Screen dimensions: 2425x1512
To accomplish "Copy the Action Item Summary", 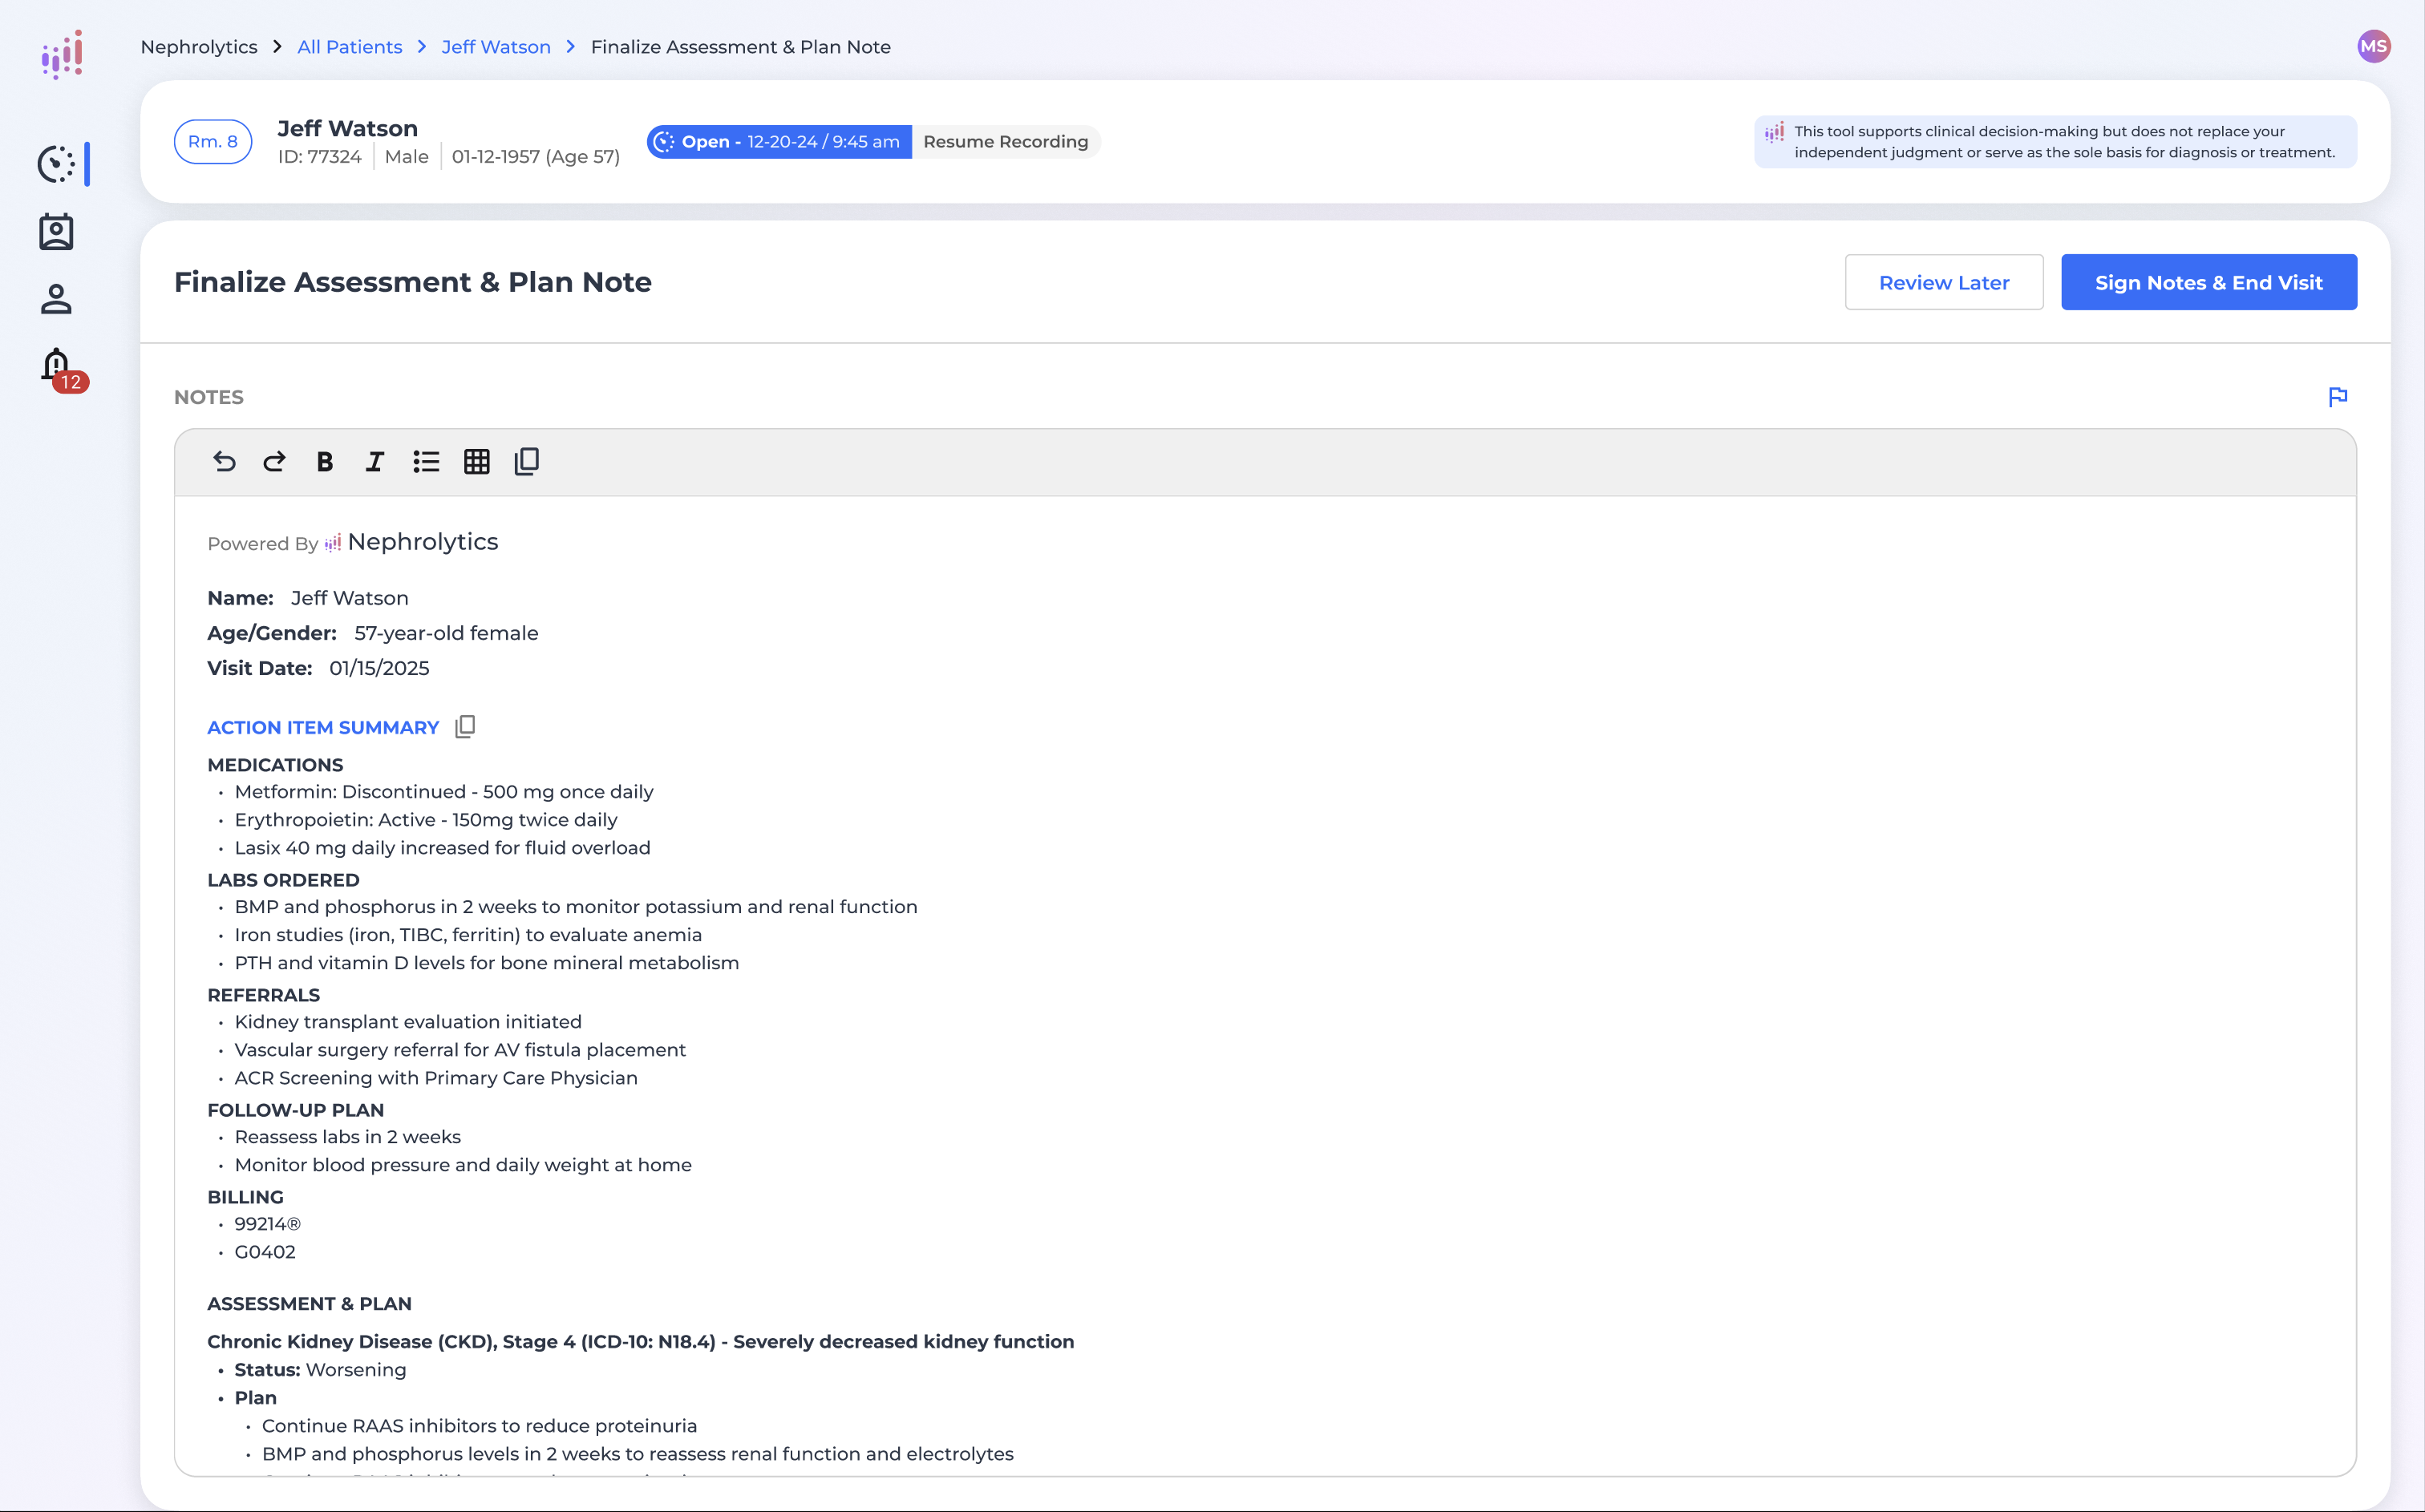I will [464, 726].
